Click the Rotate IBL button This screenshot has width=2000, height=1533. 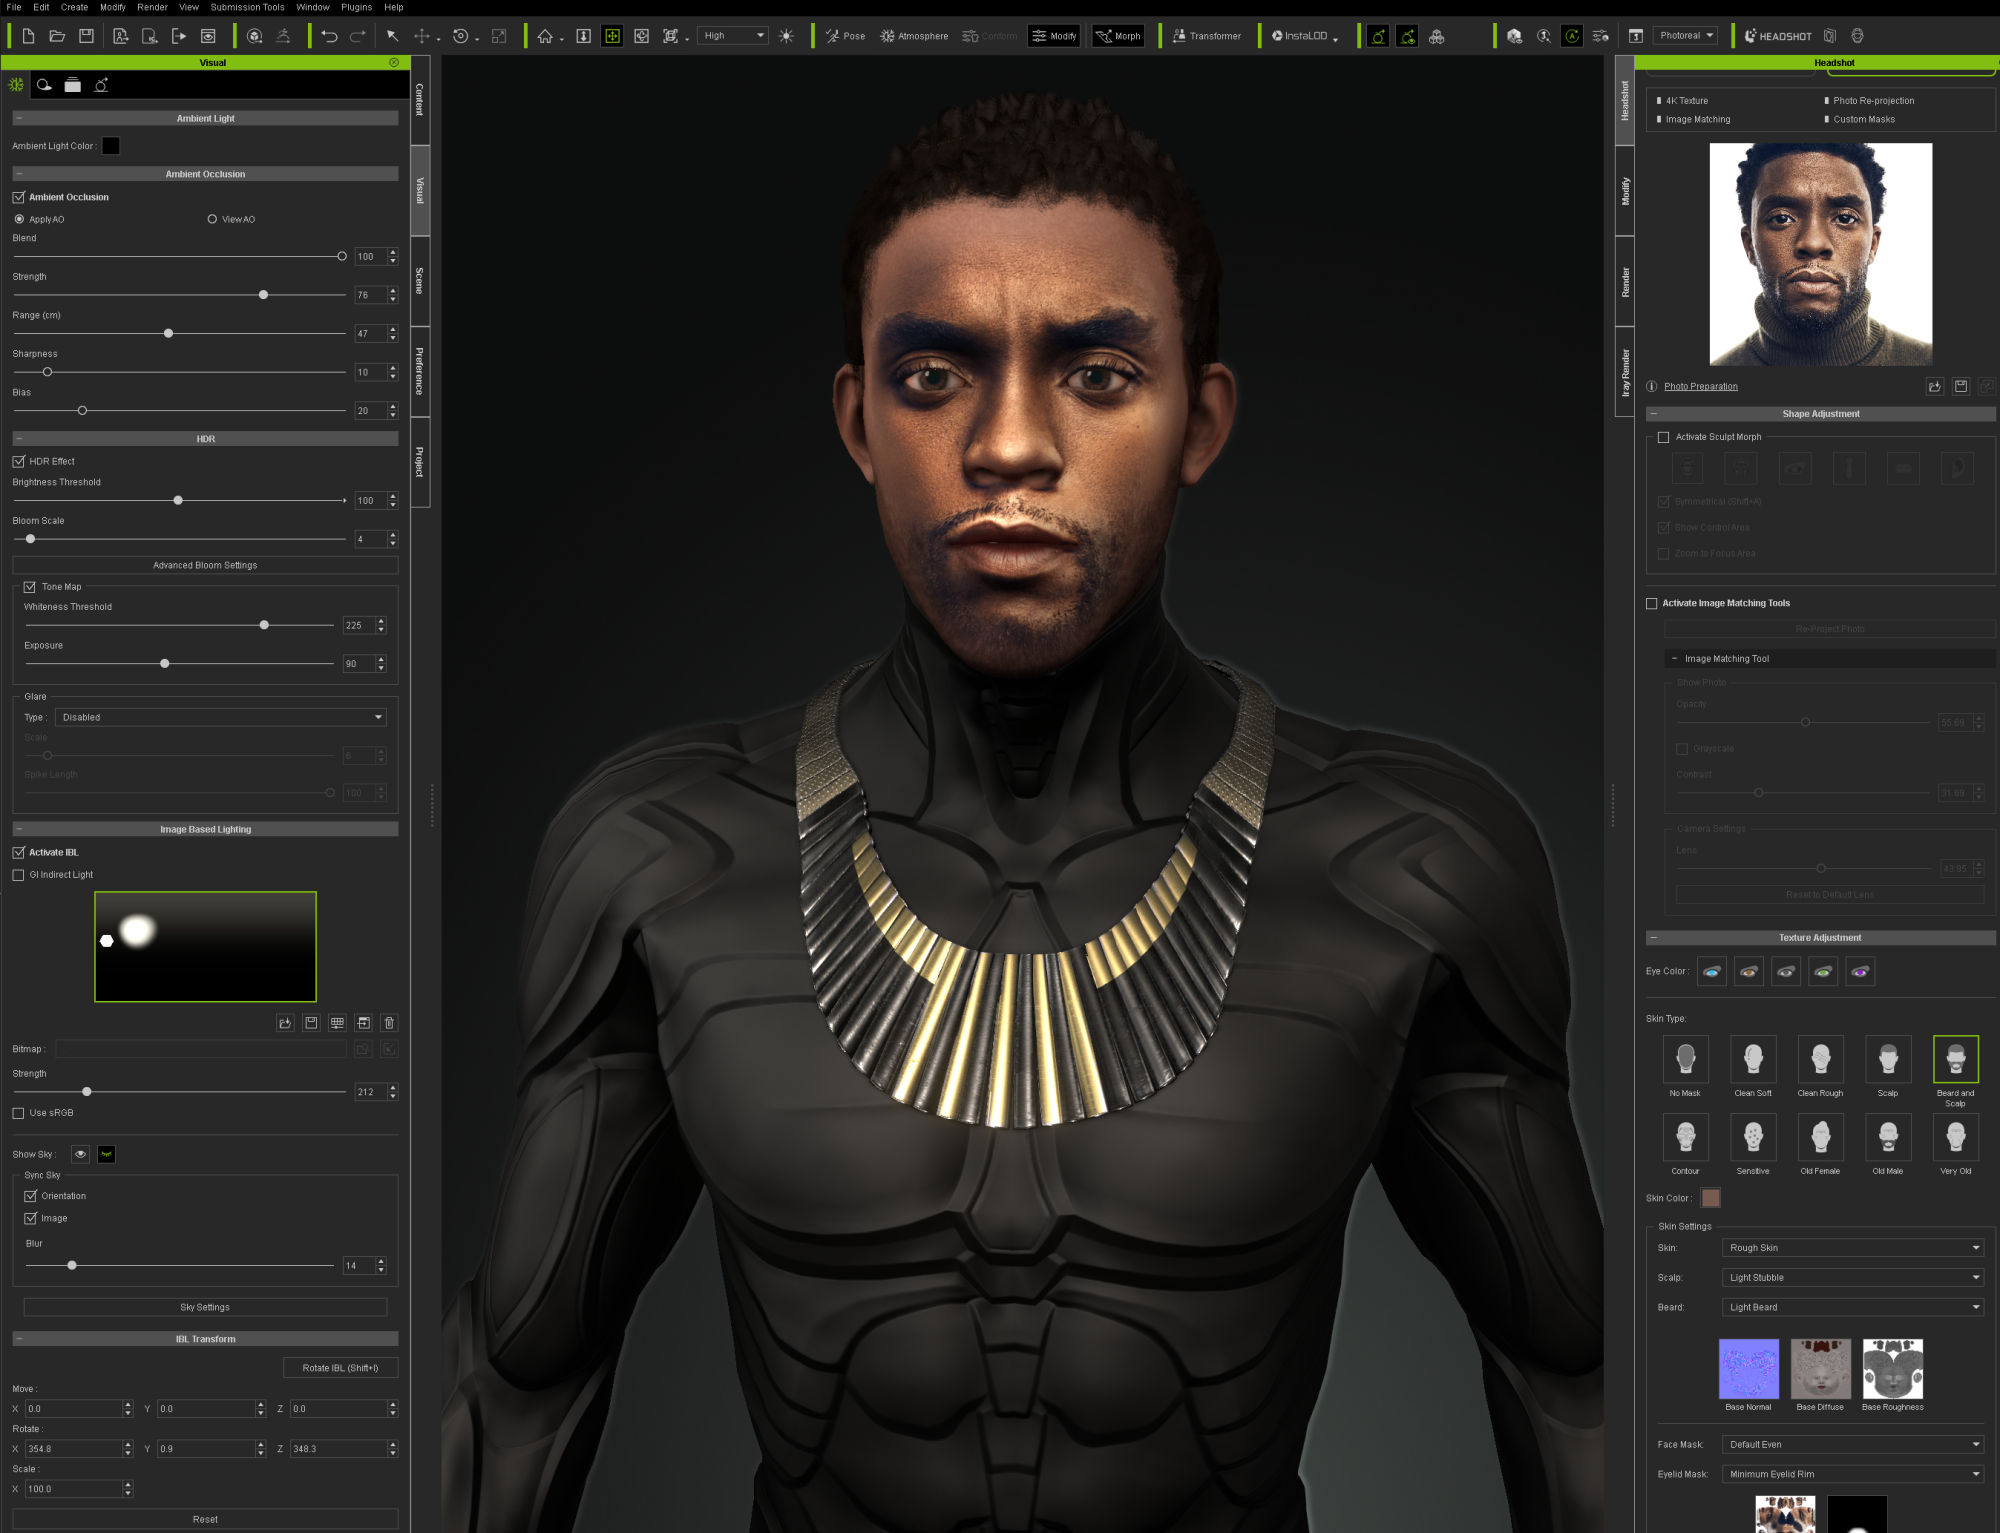pos(340,1368)
